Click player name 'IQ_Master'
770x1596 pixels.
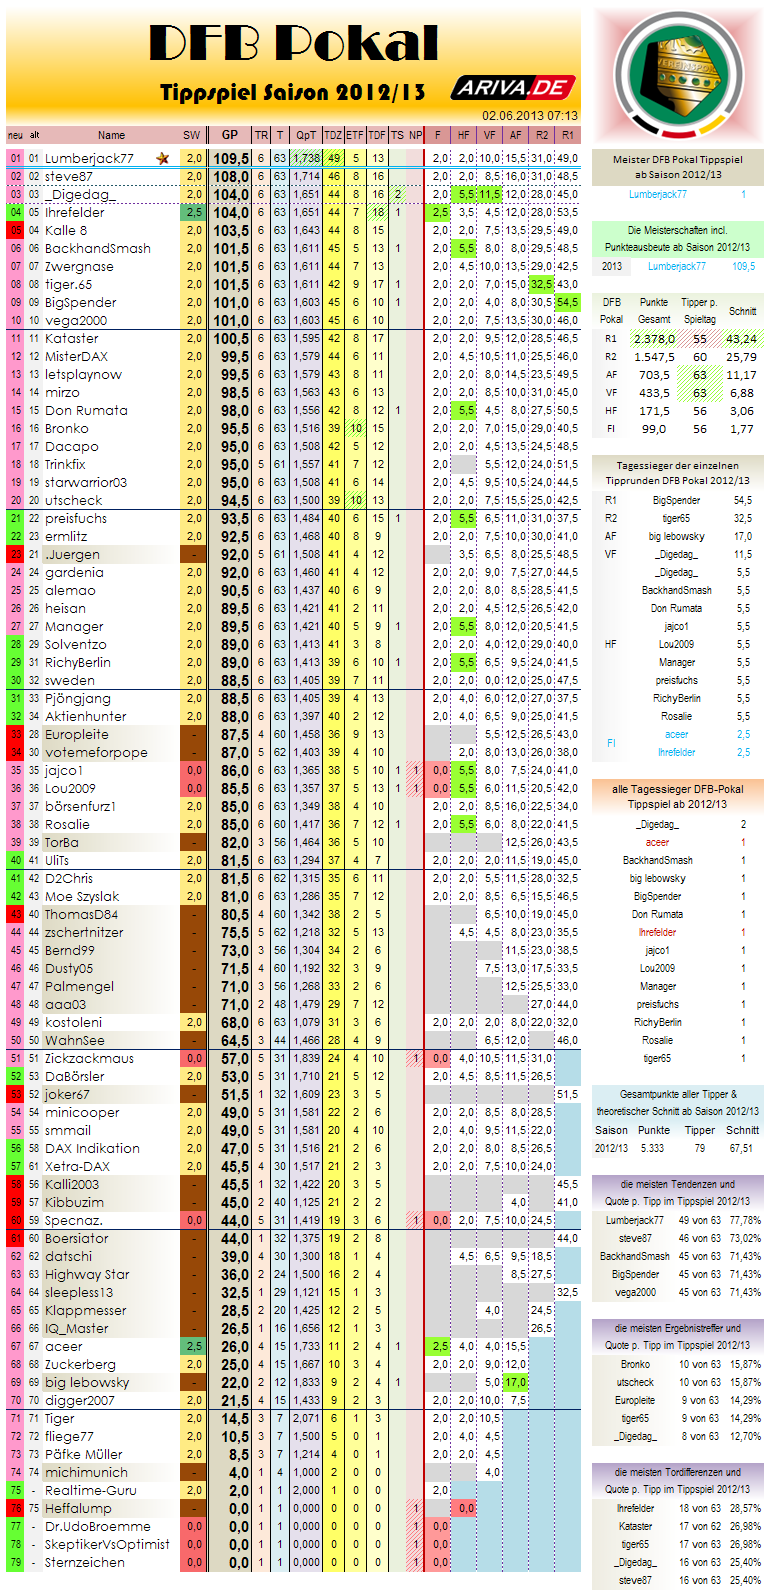76,1328
